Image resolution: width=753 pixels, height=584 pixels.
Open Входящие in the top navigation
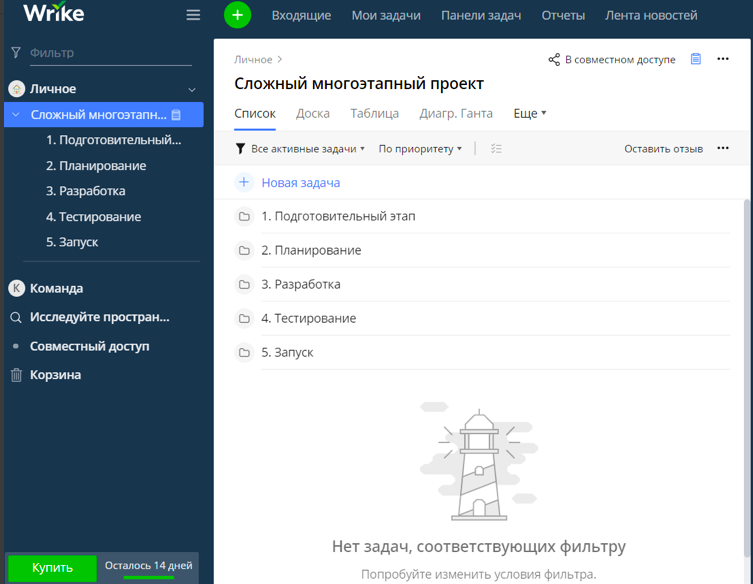[x=301, y=15]
